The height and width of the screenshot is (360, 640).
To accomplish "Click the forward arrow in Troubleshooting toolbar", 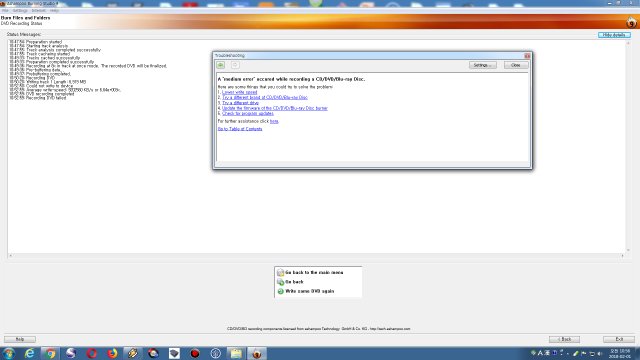I will tap(235, 65).
